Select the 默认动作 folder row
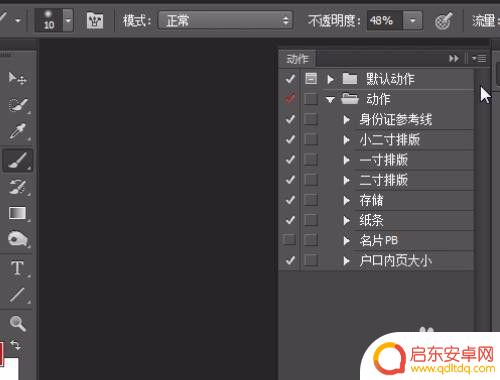The width and height of the screenshot is (500, 380). coord(398,79)
